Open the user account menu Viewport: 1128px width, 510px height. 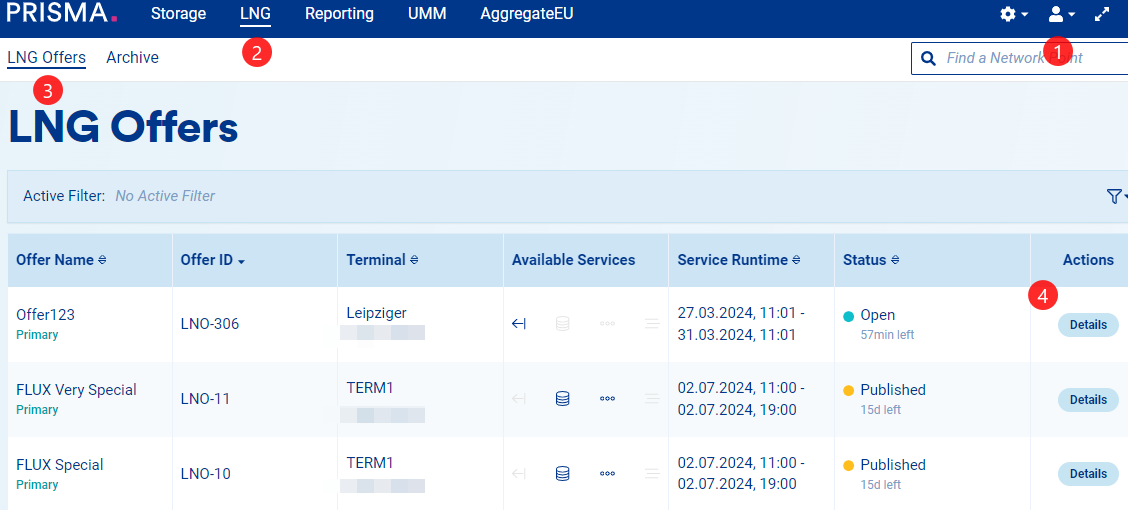[1061, 14]
